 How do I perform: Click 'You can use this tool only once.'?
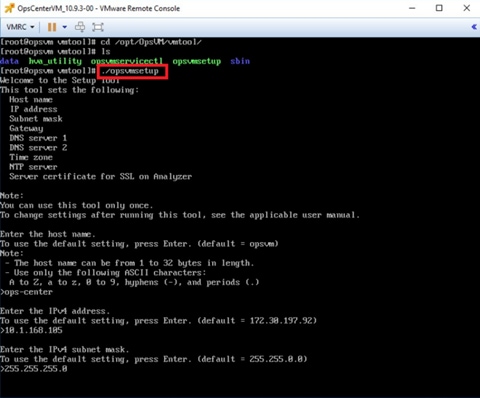tap(77, 205)
